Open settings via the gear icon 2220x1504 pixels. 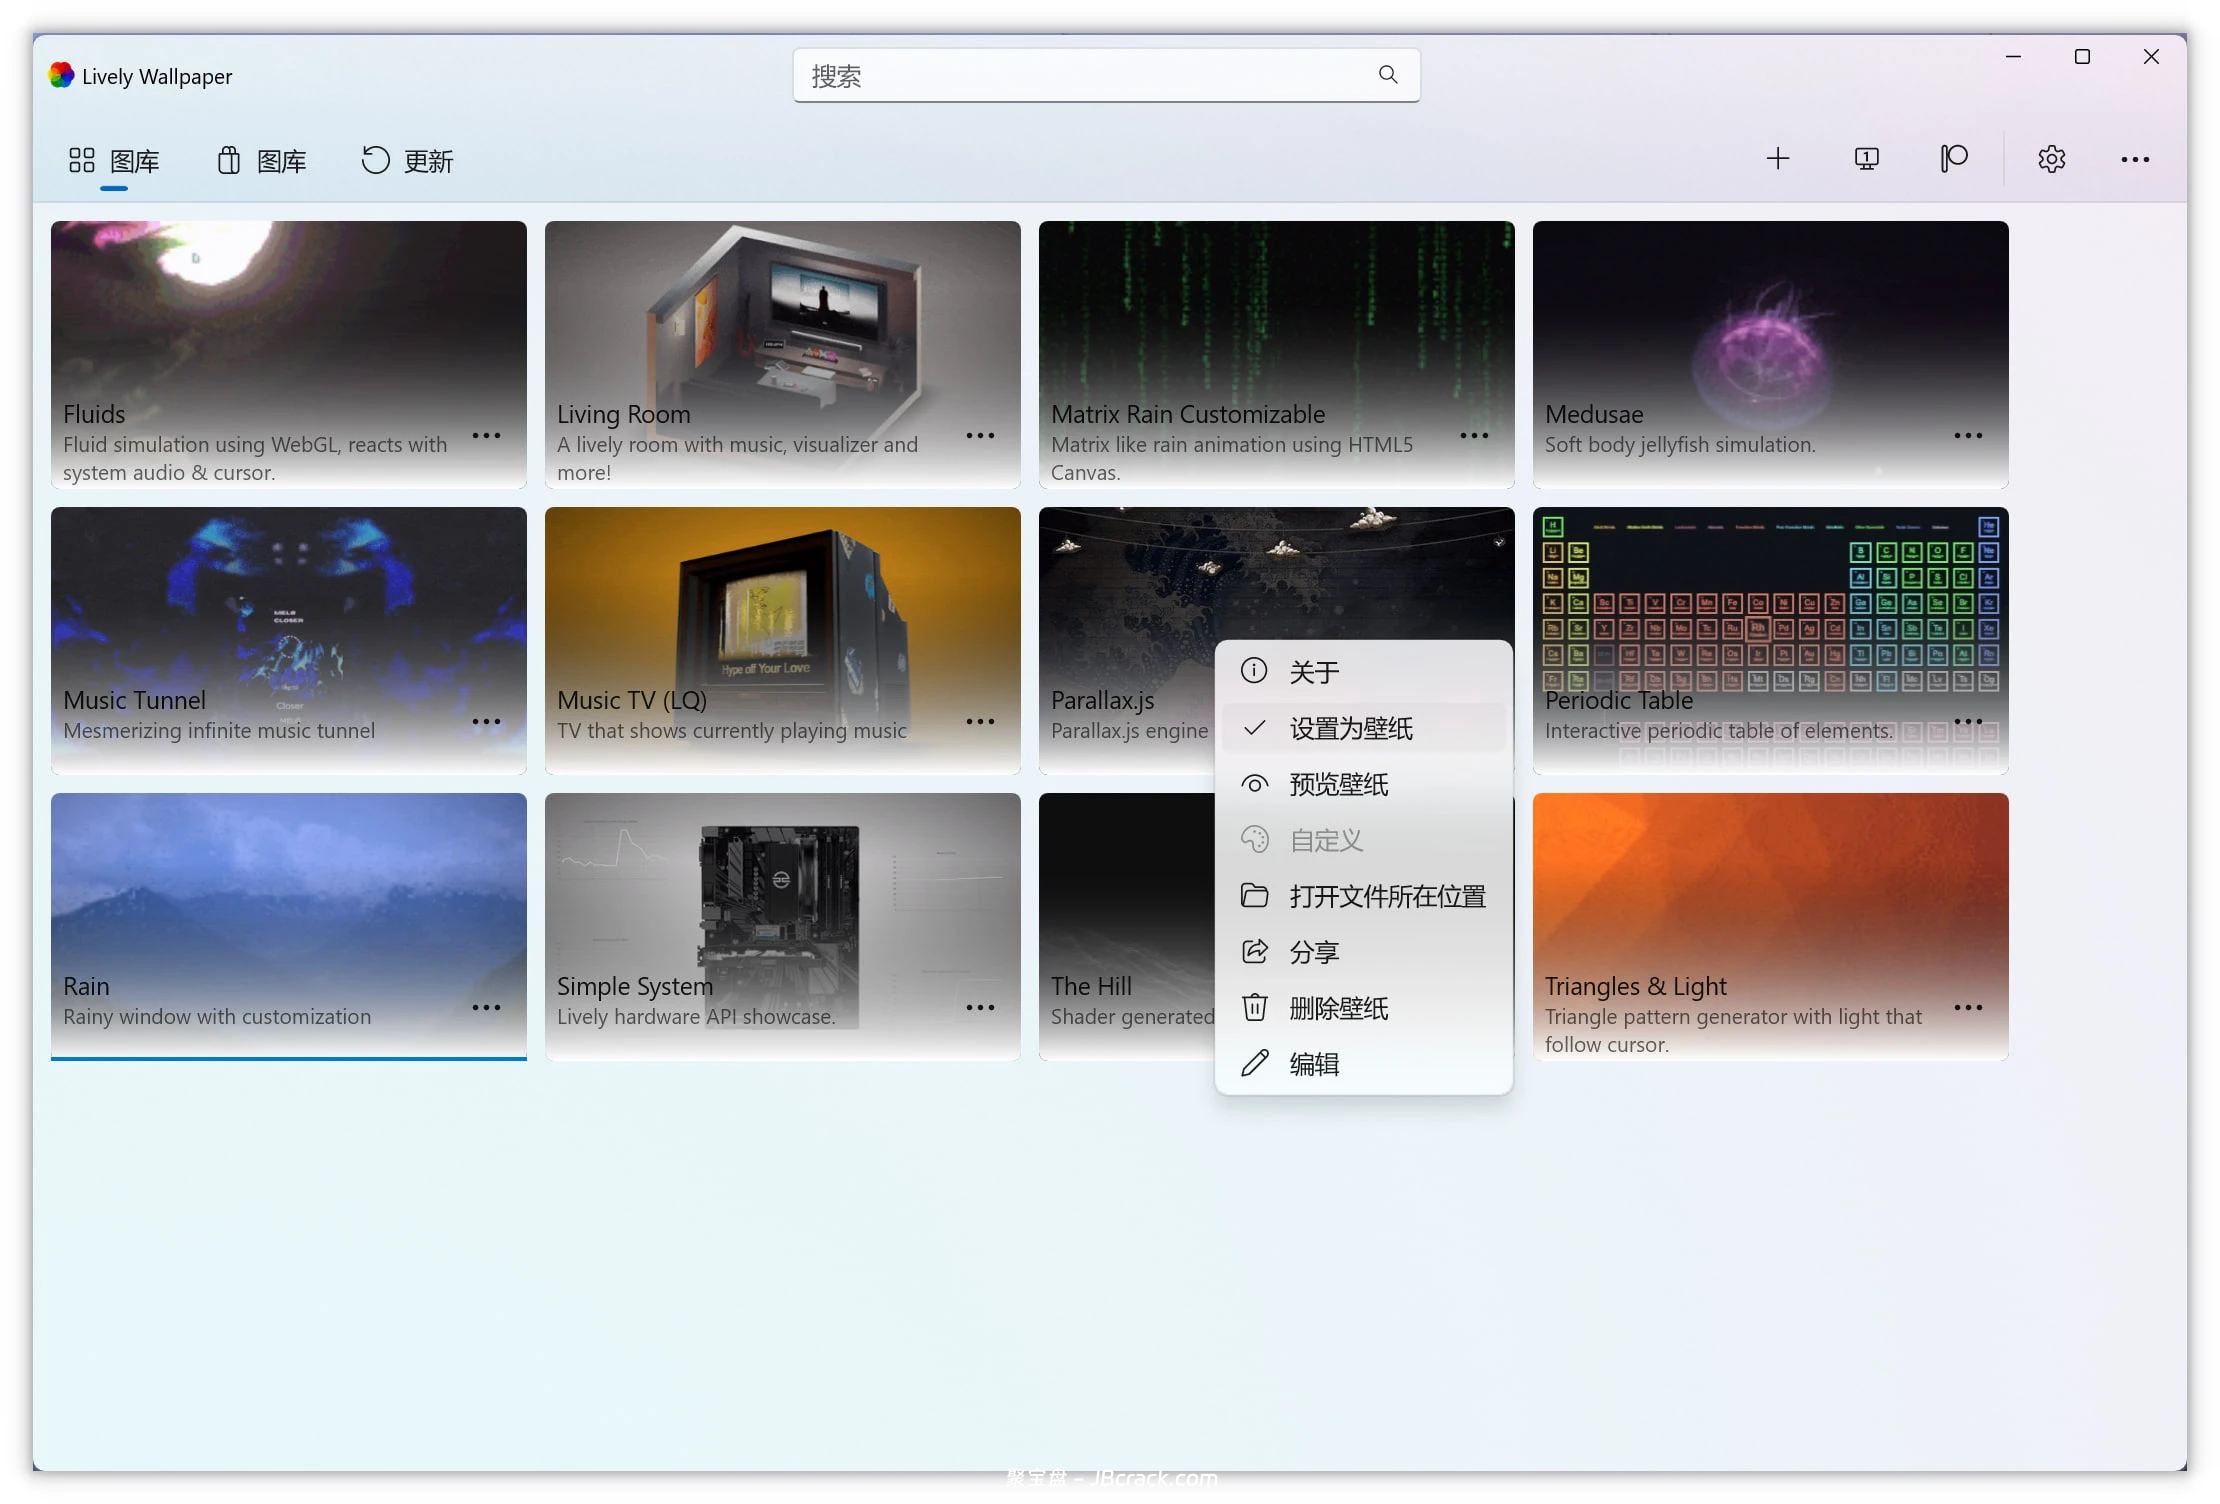(2051, 159)
